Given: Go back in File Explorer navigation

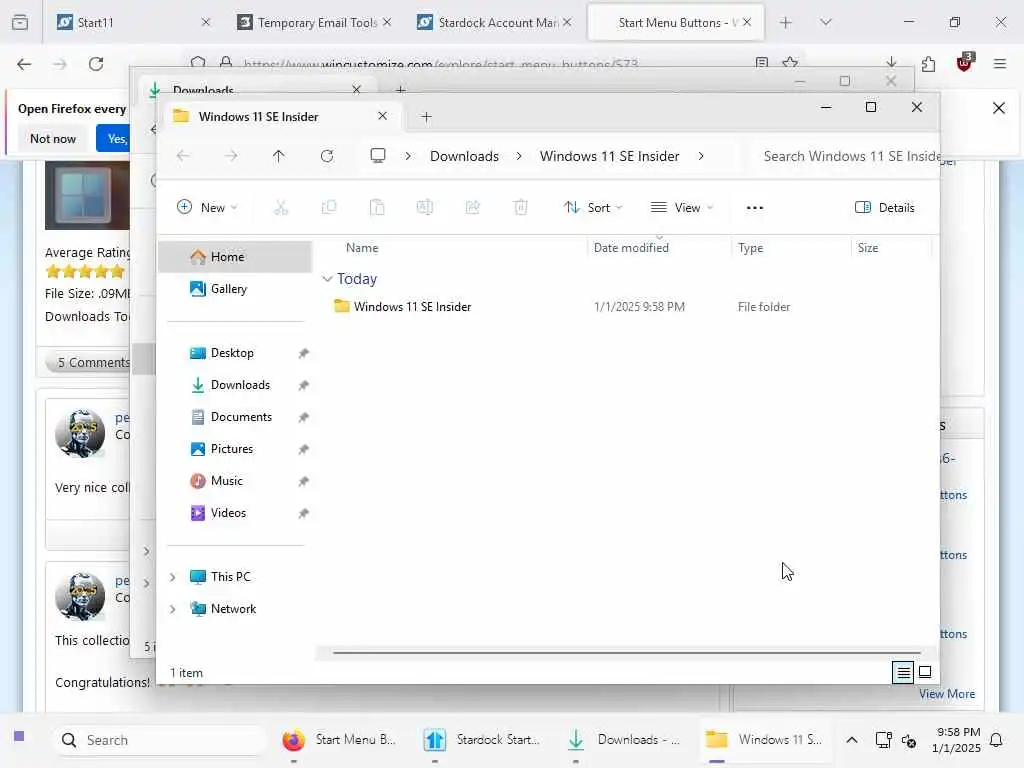Looking at the screenshot, I should click(x=183, y=156).
